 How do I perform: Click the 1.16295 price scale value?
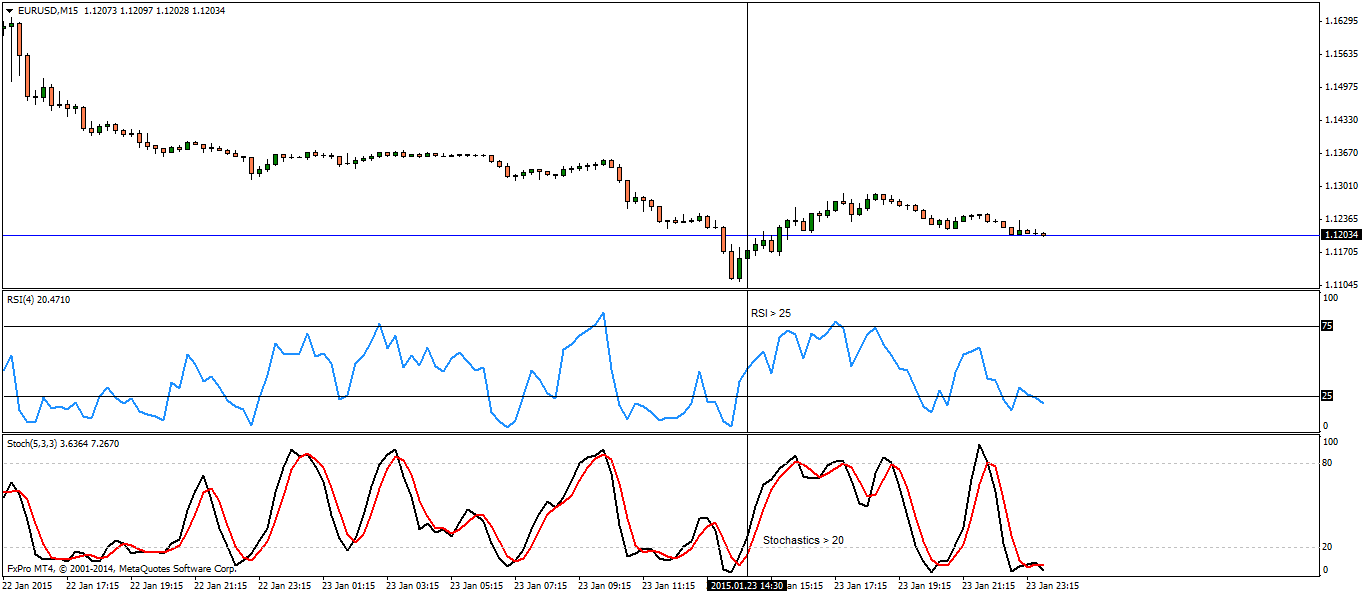click(1339, 20)
